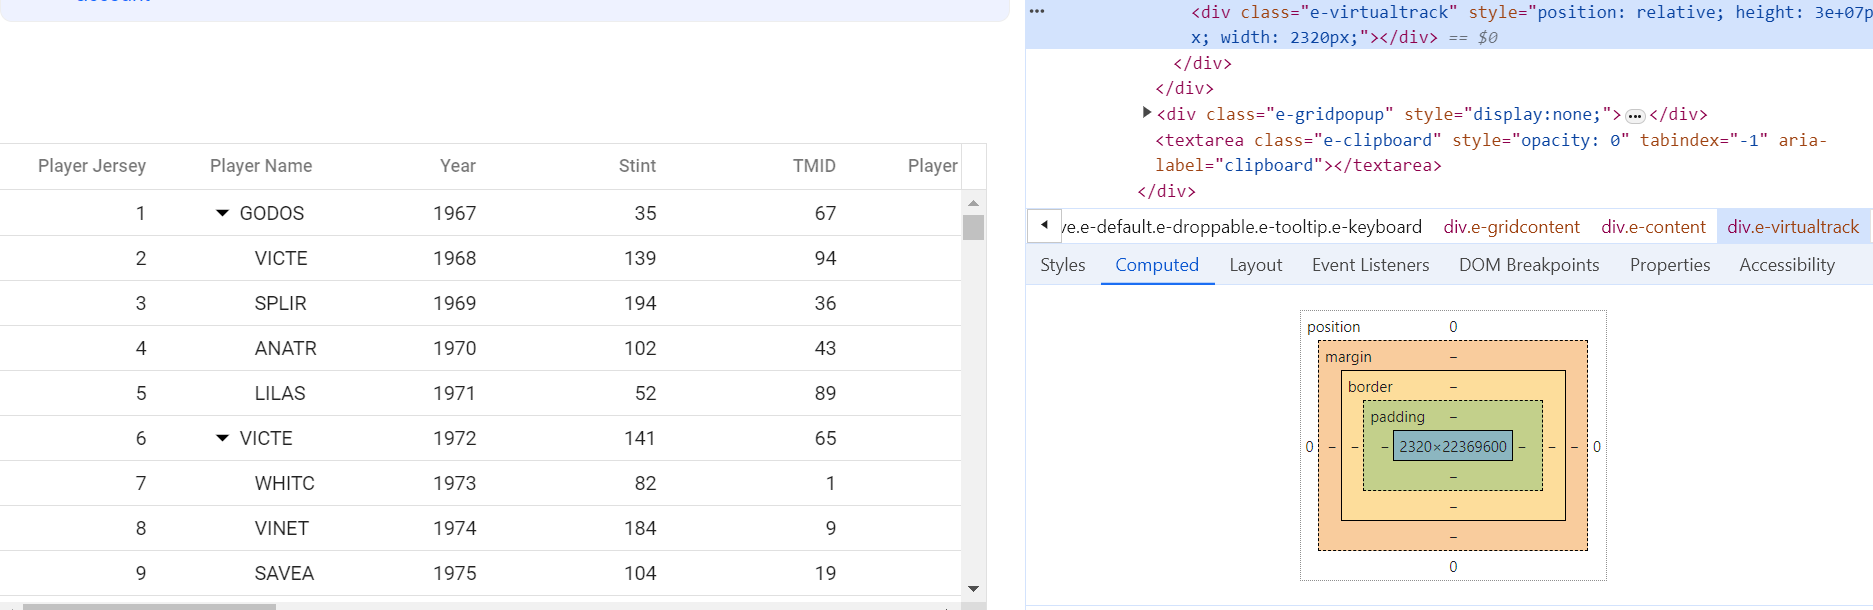This screenshot has width=1873, height=610.
Task: Click the vertical scrollbar thumb of the grid
Action: pos(973,228)
